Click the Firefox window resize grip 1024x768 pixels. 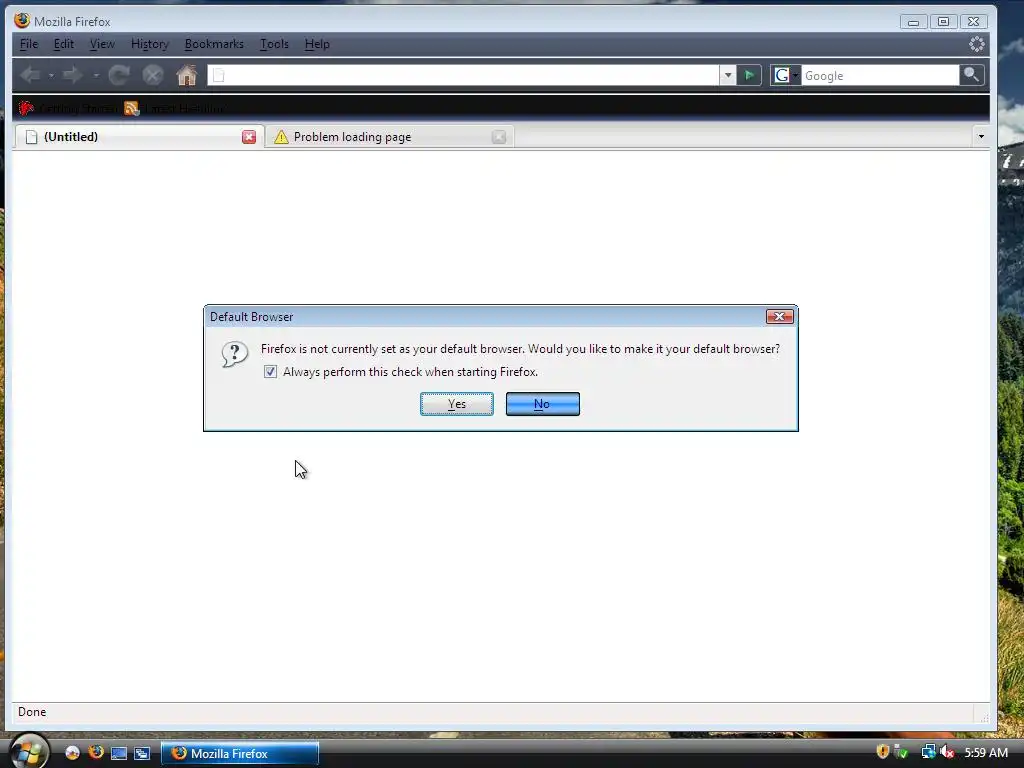984,717
